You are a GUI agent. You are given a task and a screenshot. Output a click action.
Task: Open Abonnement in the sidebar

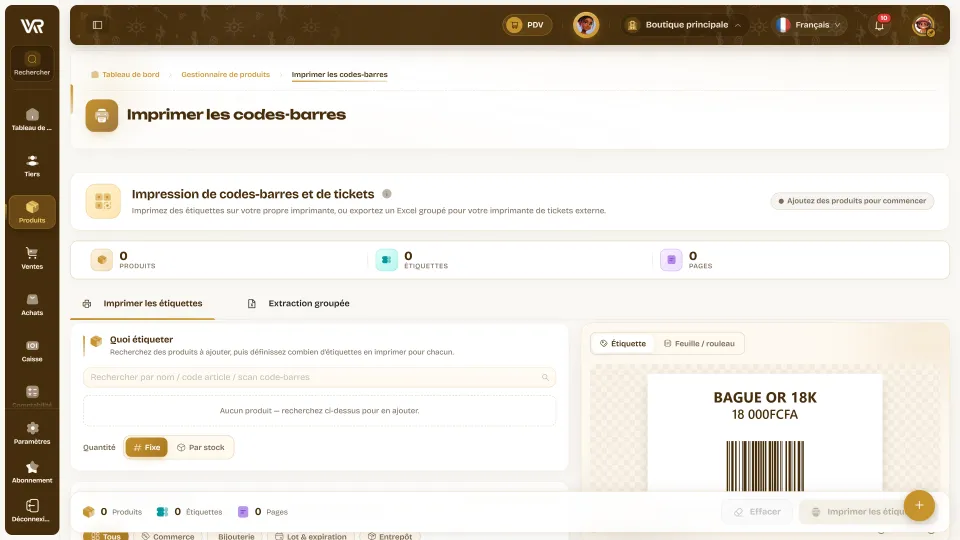[32, 472]
